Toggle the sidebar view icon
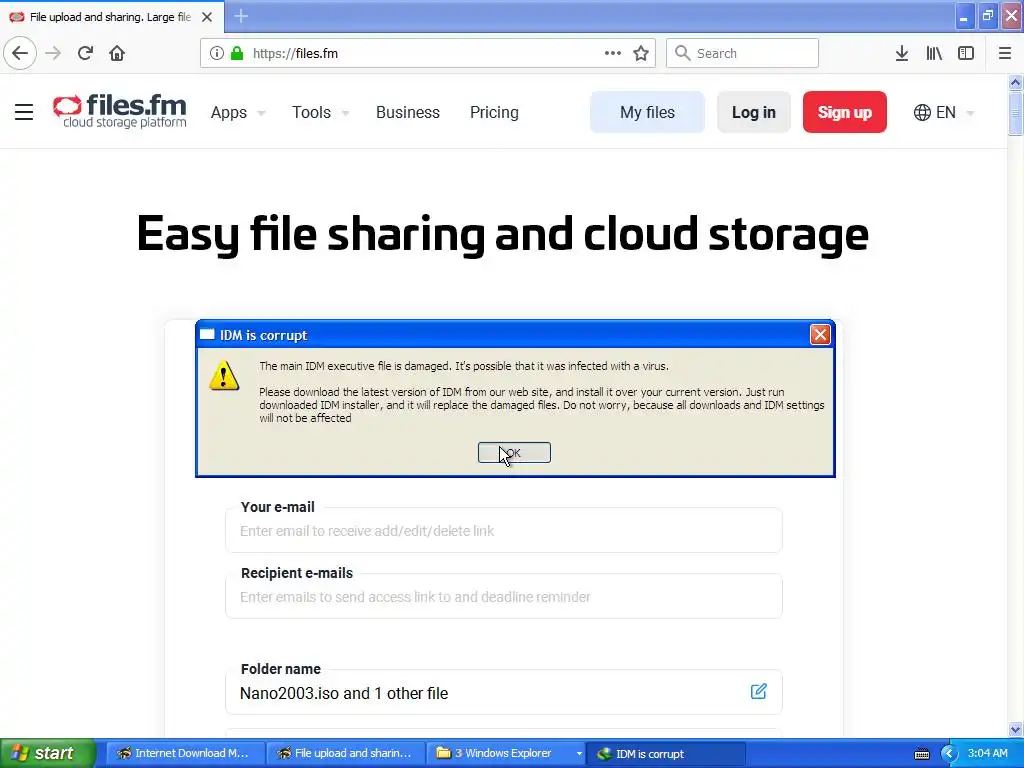 (966, 53)
